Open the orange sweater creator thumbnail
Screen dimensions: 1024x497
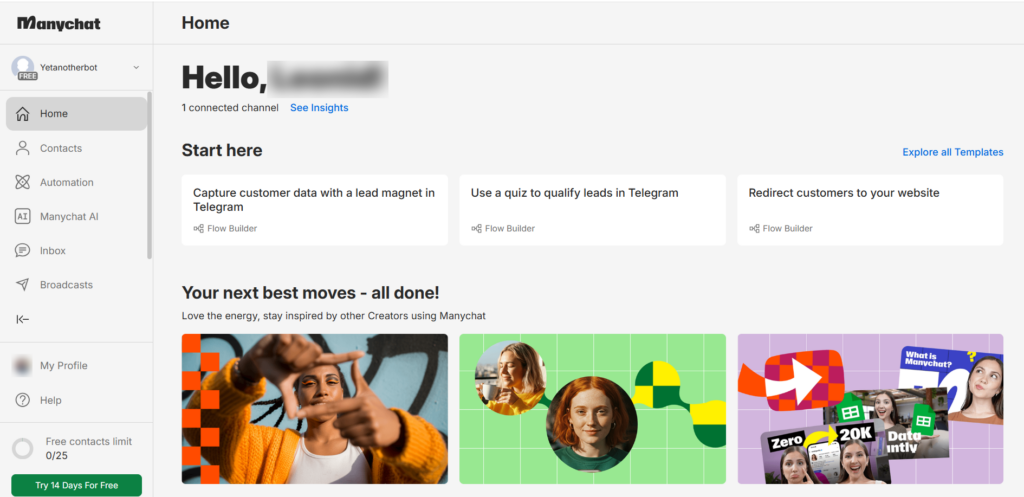click(x=315, y=409)
